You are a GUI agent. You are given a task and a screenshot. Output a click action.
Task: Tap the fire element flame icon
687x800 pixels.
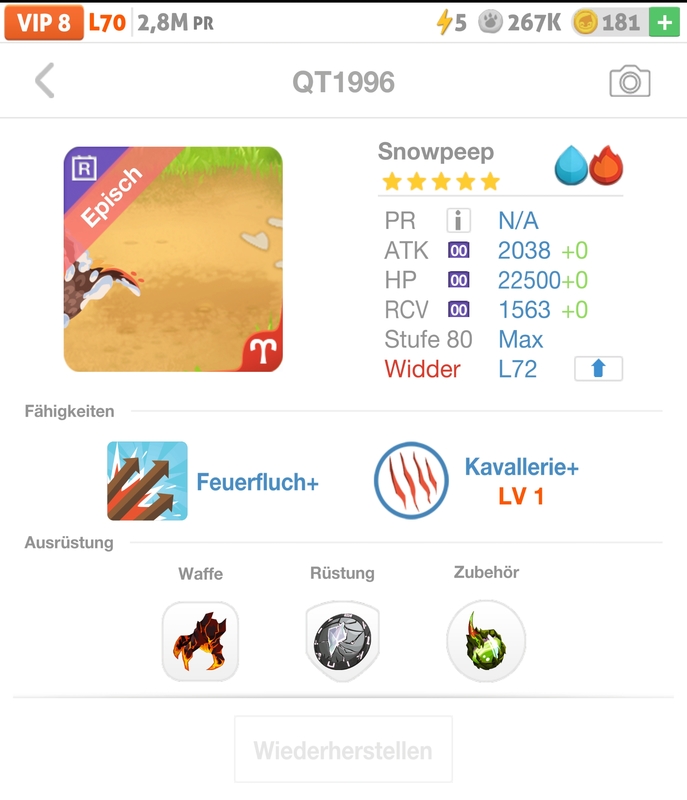(x=606, y=165)
